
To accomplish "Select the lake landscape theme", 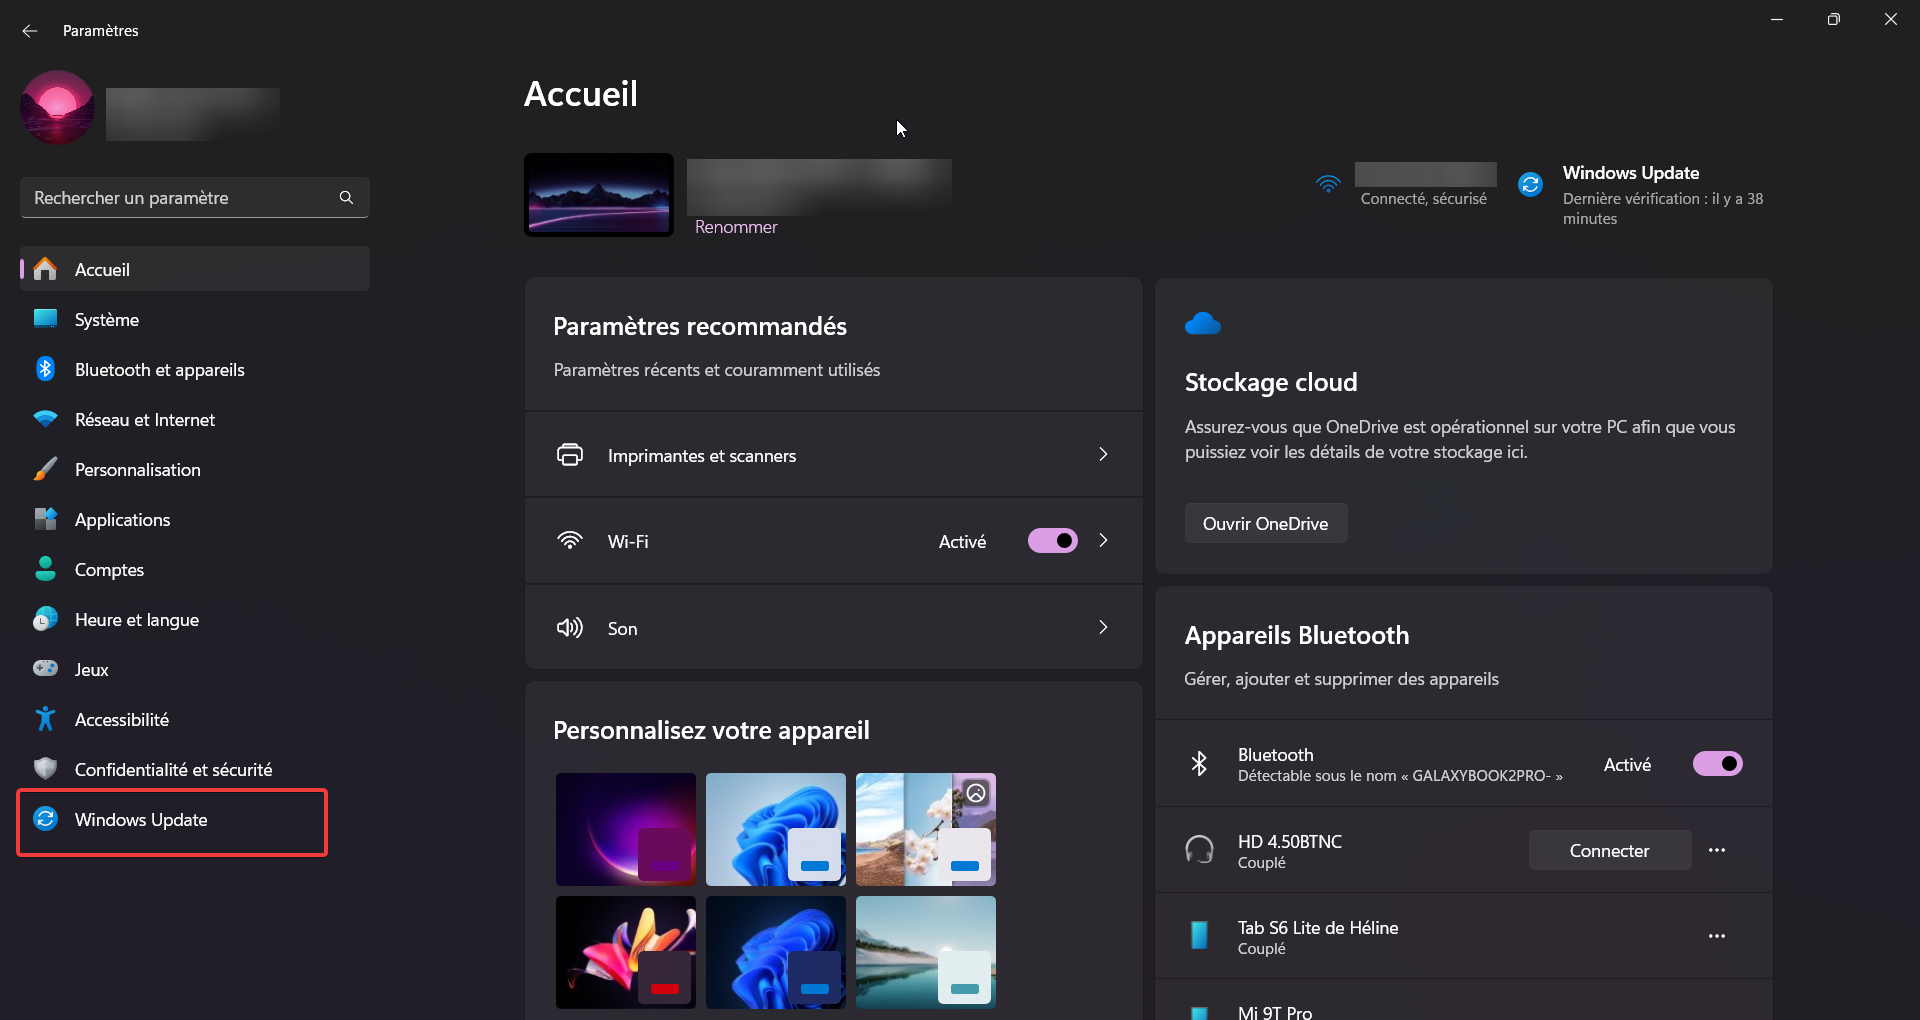I will pos(926,952).
